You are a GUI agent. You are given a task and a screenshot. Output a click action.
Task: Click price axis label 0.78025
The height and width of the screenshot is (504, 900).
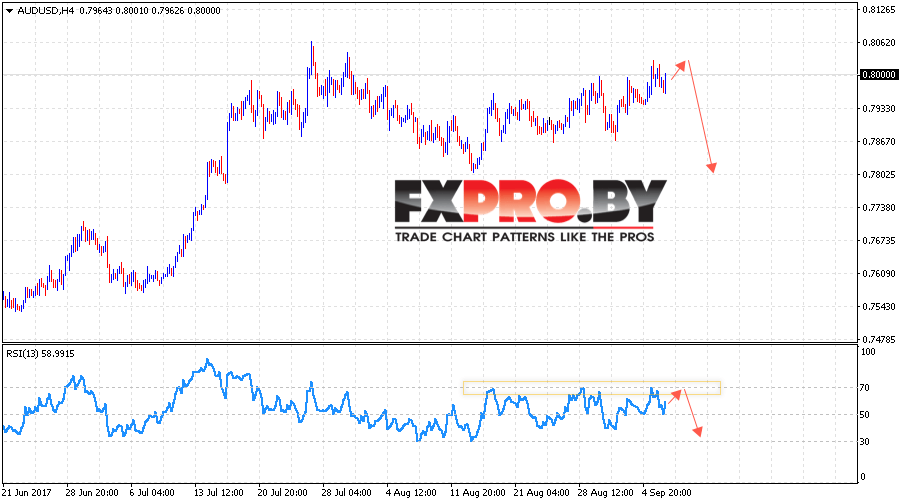pyautogui.click(x=879, y=175)
